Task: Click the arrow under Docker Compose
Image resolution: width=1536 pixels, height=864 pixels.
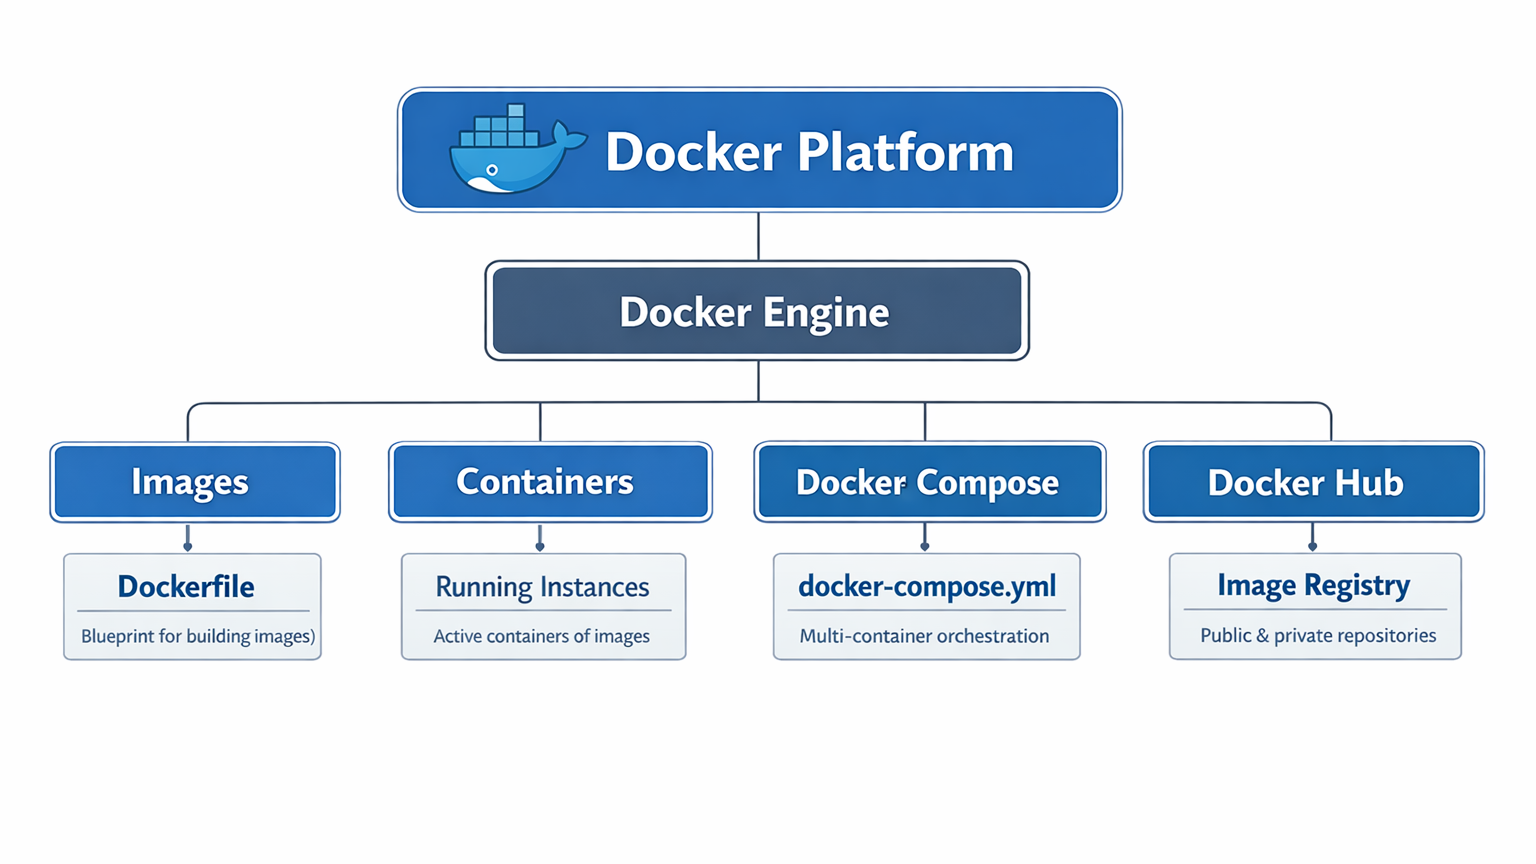Action: pyautogui.click(x=925, y=539)
